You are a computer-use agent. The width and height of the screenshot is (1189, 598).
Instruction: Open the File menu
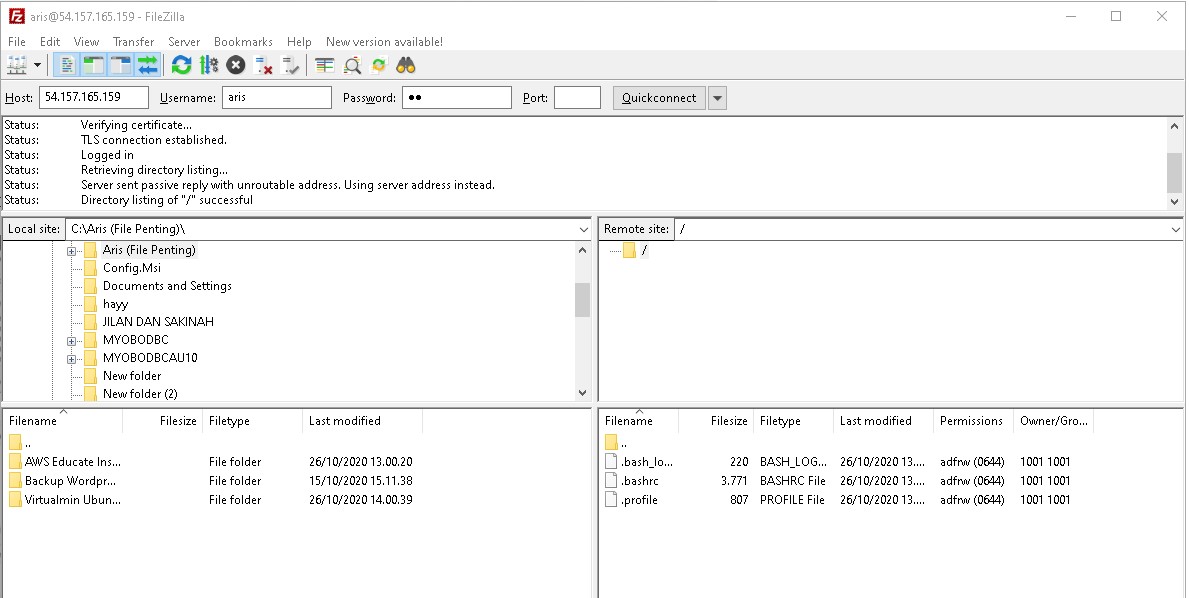pyautogui.click(x=17, y=42)
